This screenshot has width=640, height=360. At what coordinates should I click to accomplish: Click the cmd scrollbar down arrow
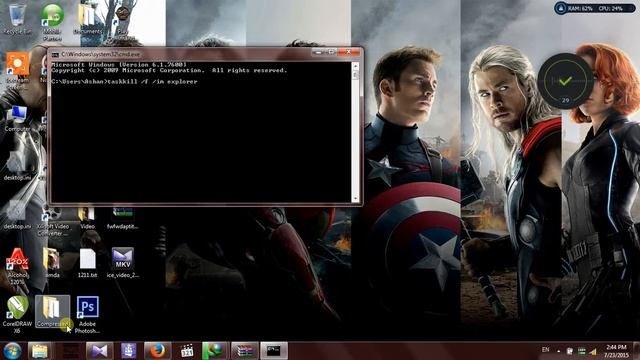(355, 199)
